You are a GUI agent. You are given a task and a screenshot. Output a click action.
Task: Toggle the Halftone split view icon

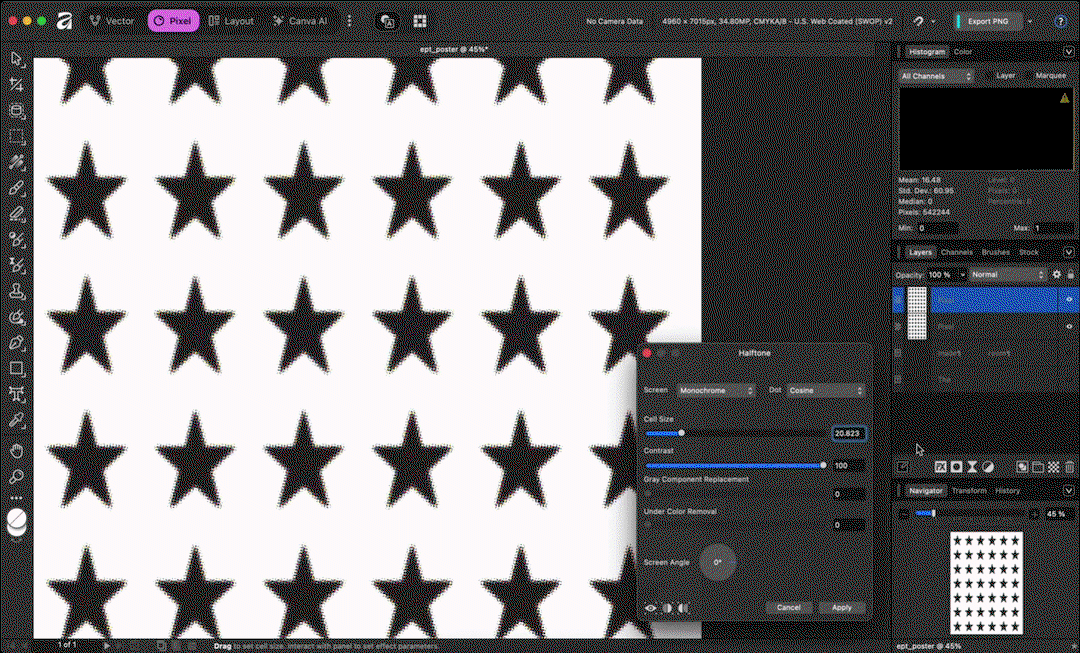pyautogui.click(x=667, y=608)
